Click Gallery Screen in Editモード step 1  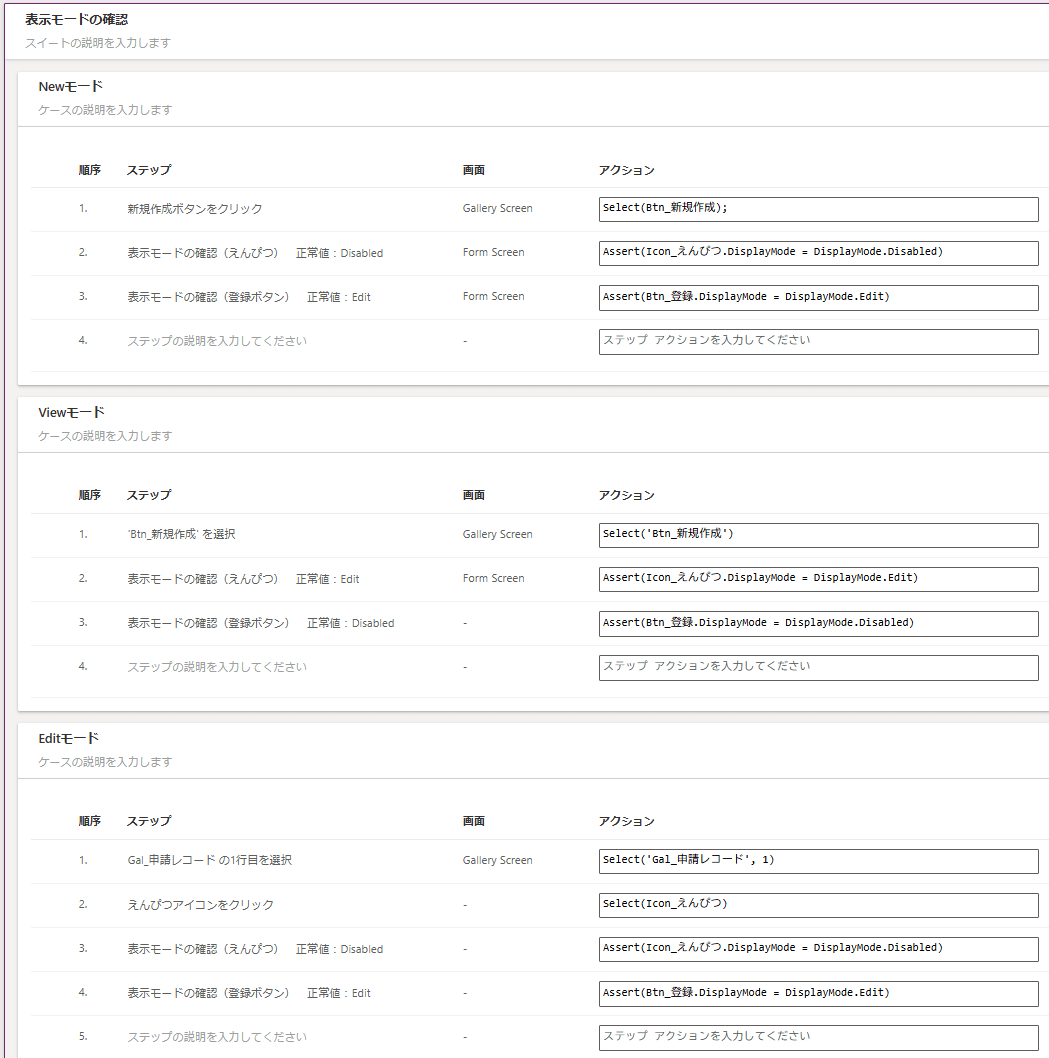pyautogui.click(x=497, y=860)
